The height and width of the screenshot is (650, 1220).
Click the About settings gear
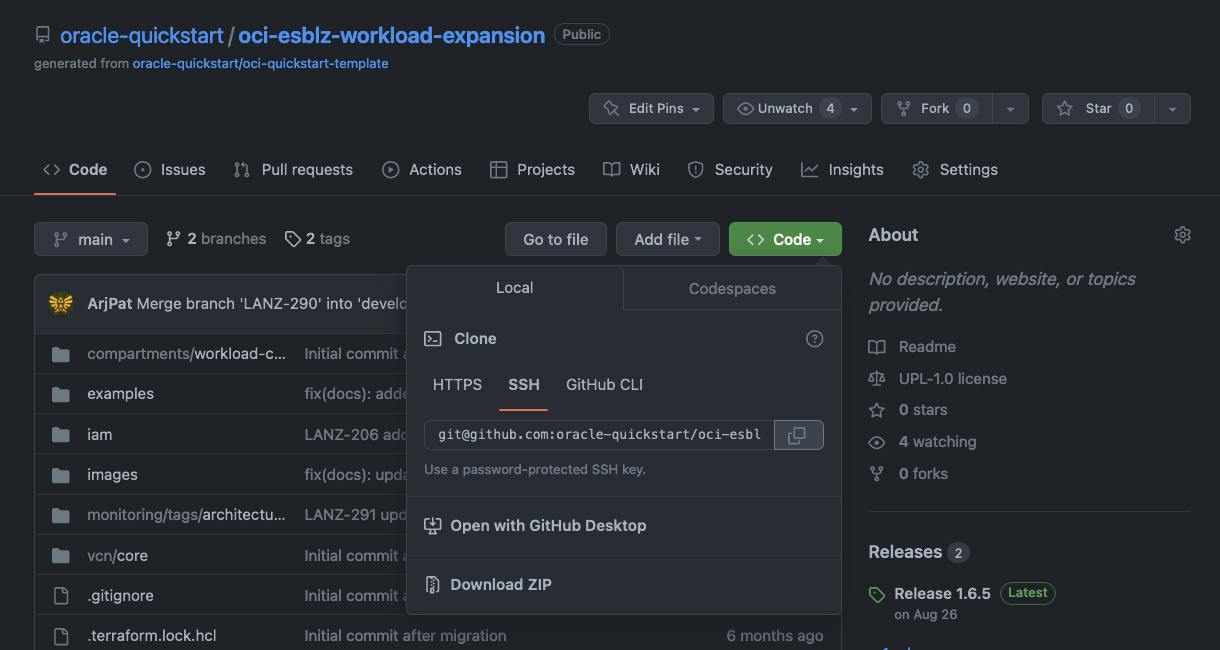(x=1182, y=234)
